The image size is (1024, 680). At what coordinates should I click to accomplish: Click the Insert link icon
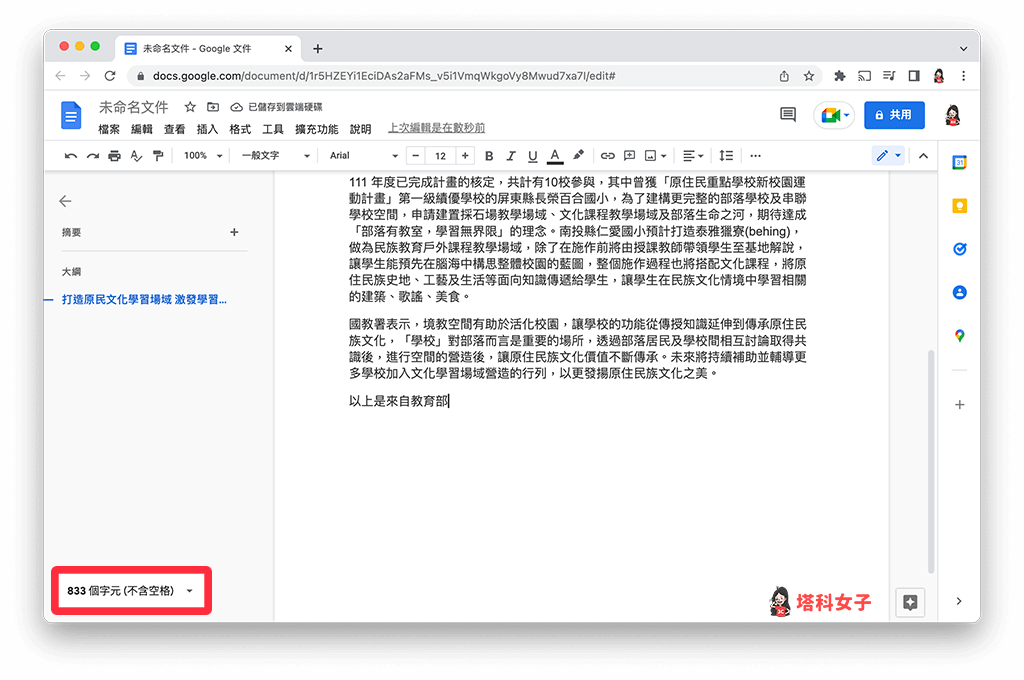(x=607, y=155)
